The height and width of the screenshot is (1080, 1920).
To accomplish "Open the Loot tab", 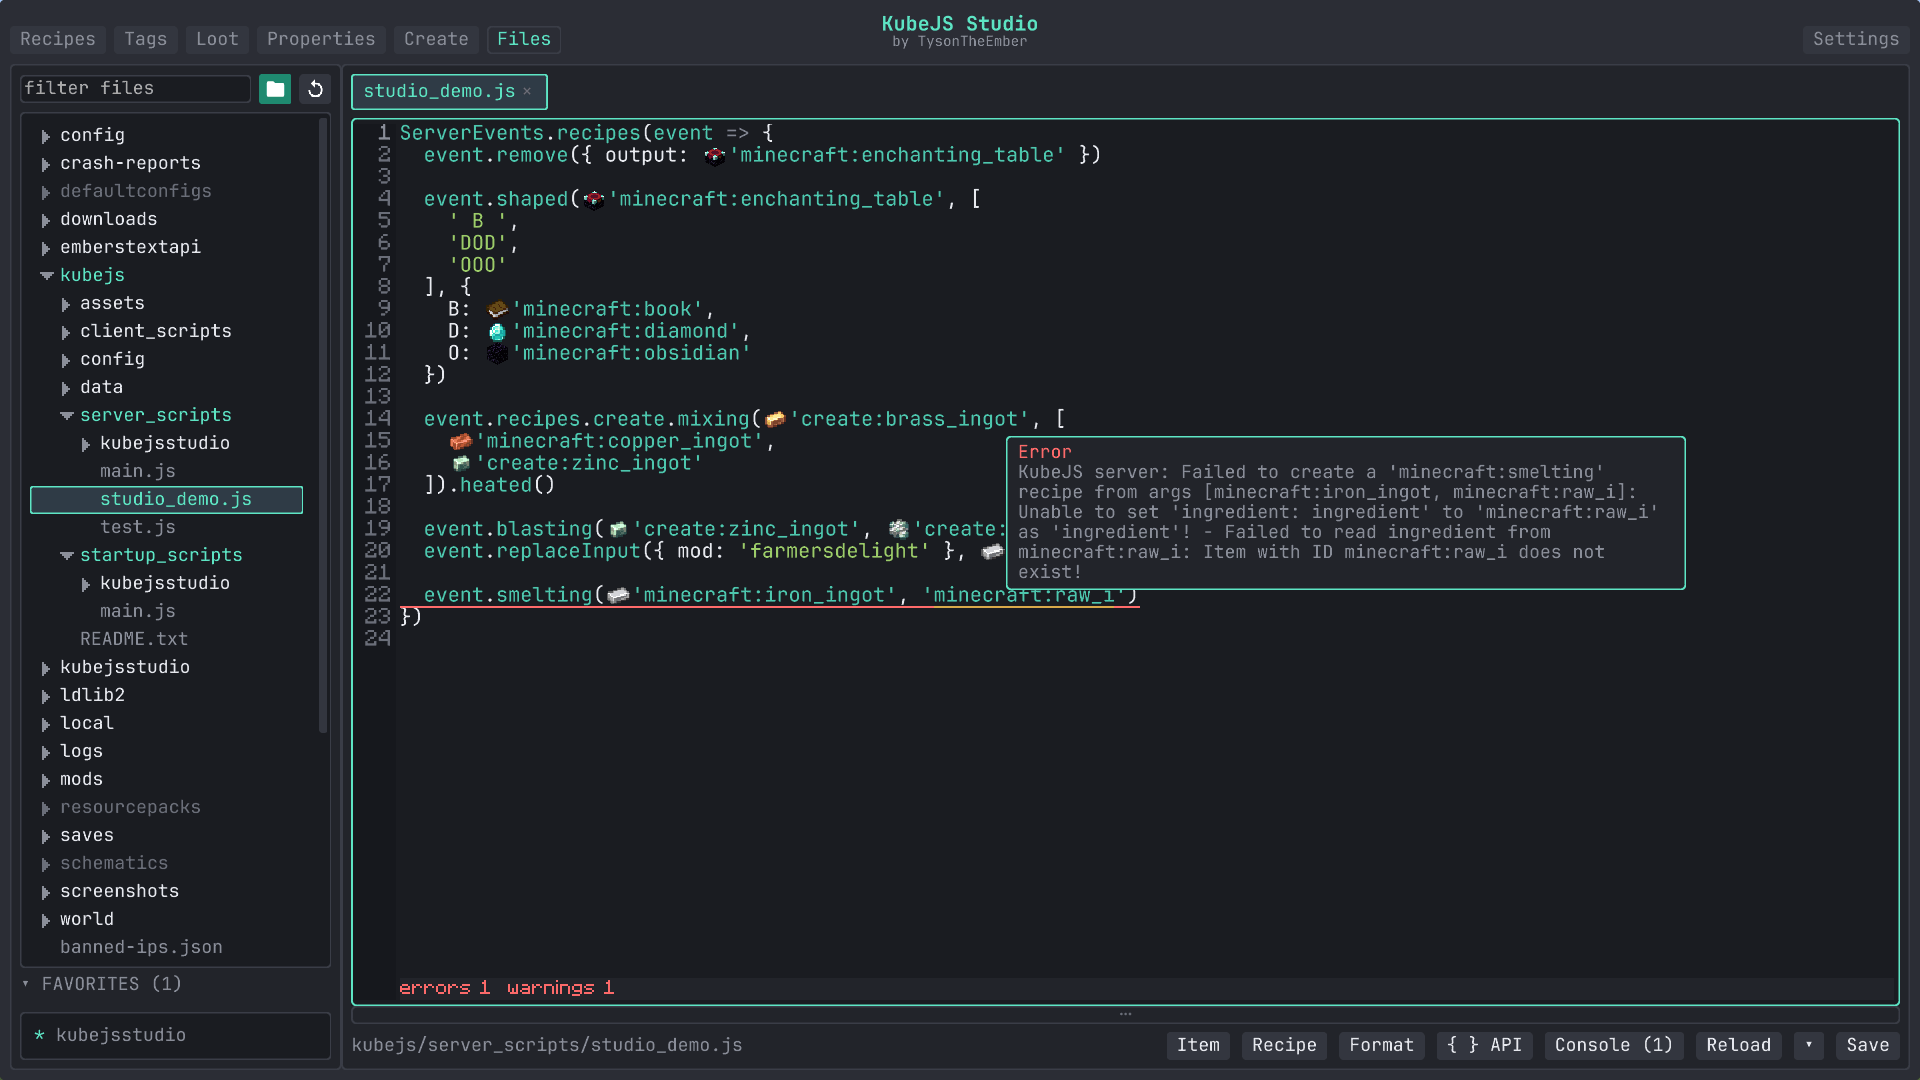I will [217, 39].
